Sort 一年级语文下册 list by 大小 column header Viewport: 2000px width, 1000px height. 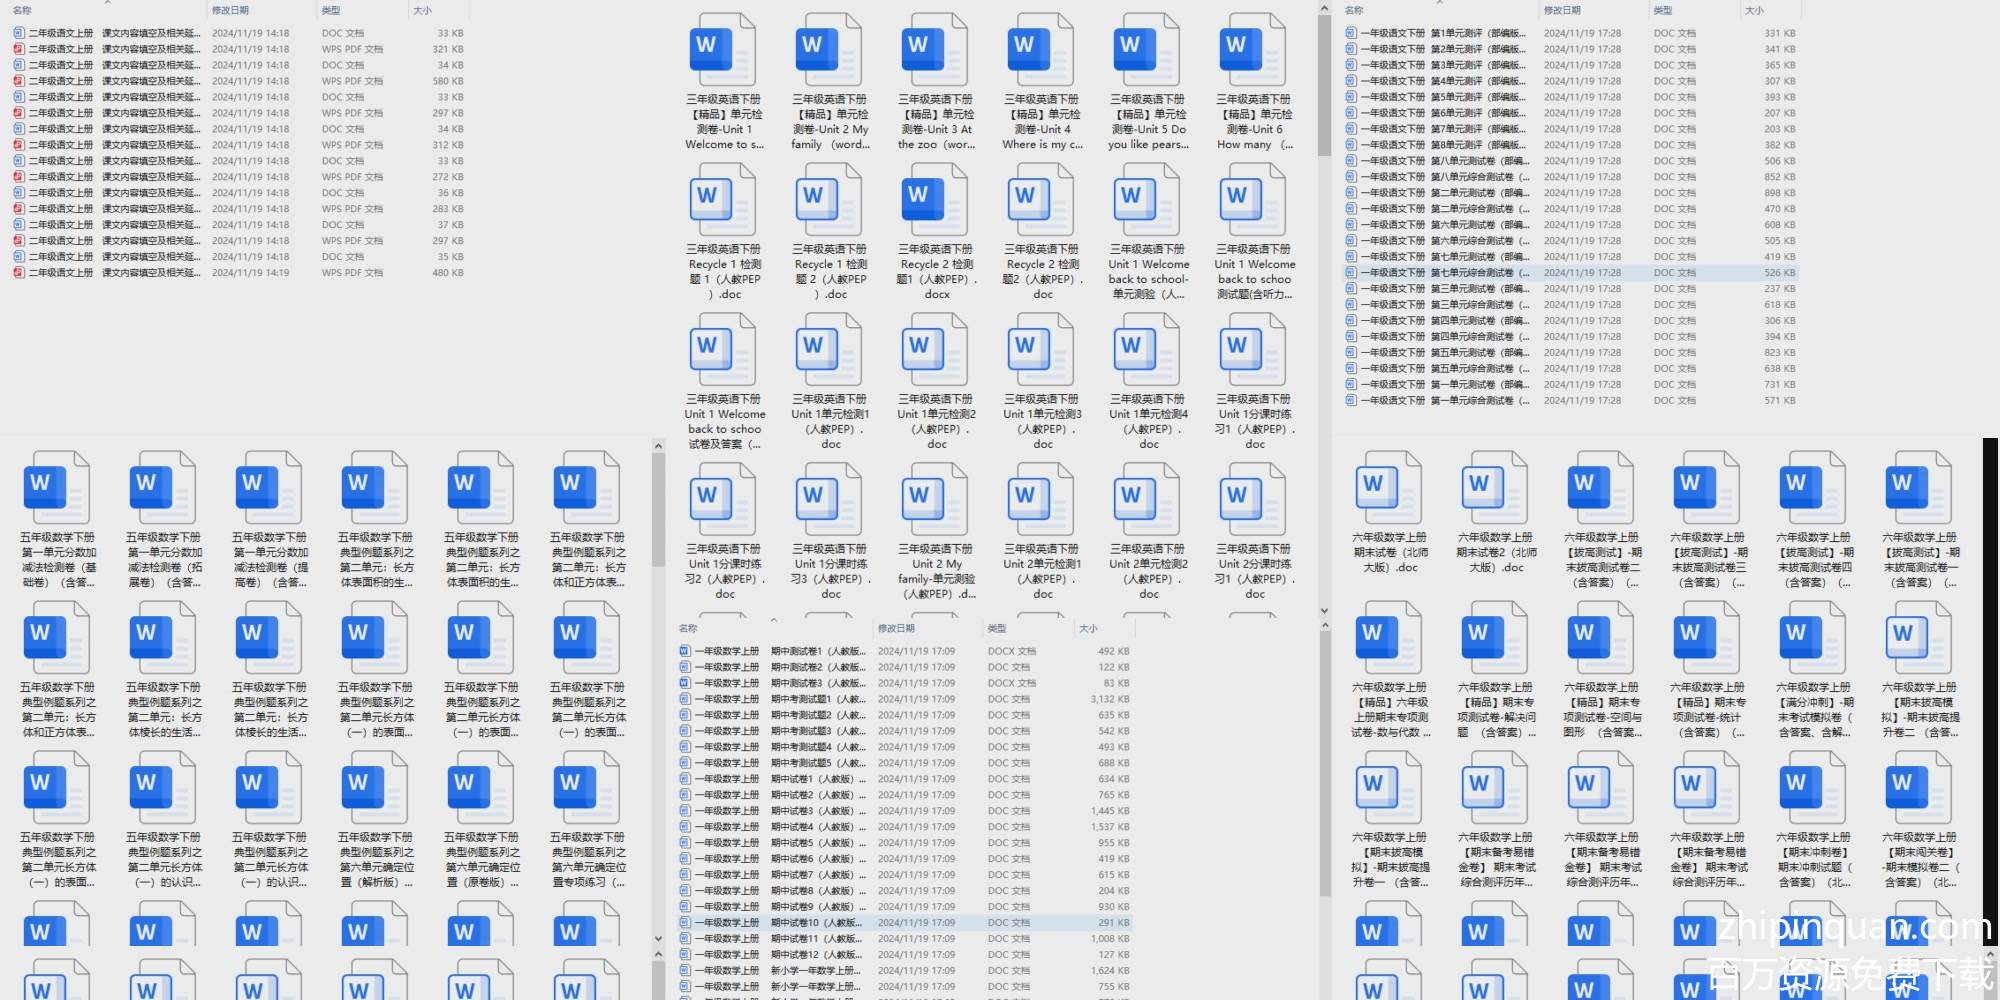[1754, 10]
